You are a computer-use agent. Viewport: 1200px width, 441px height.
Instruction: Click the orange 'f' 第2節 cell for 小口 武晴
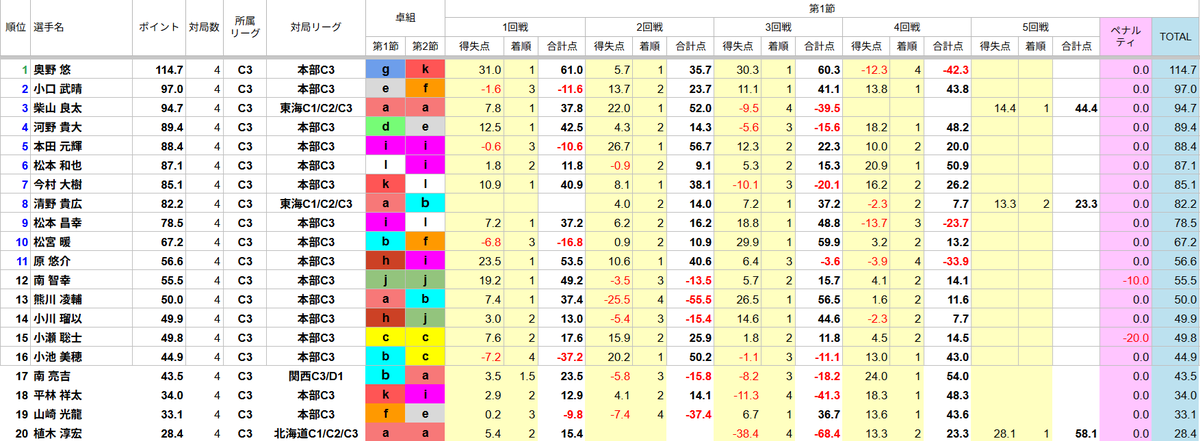(425, 89)
